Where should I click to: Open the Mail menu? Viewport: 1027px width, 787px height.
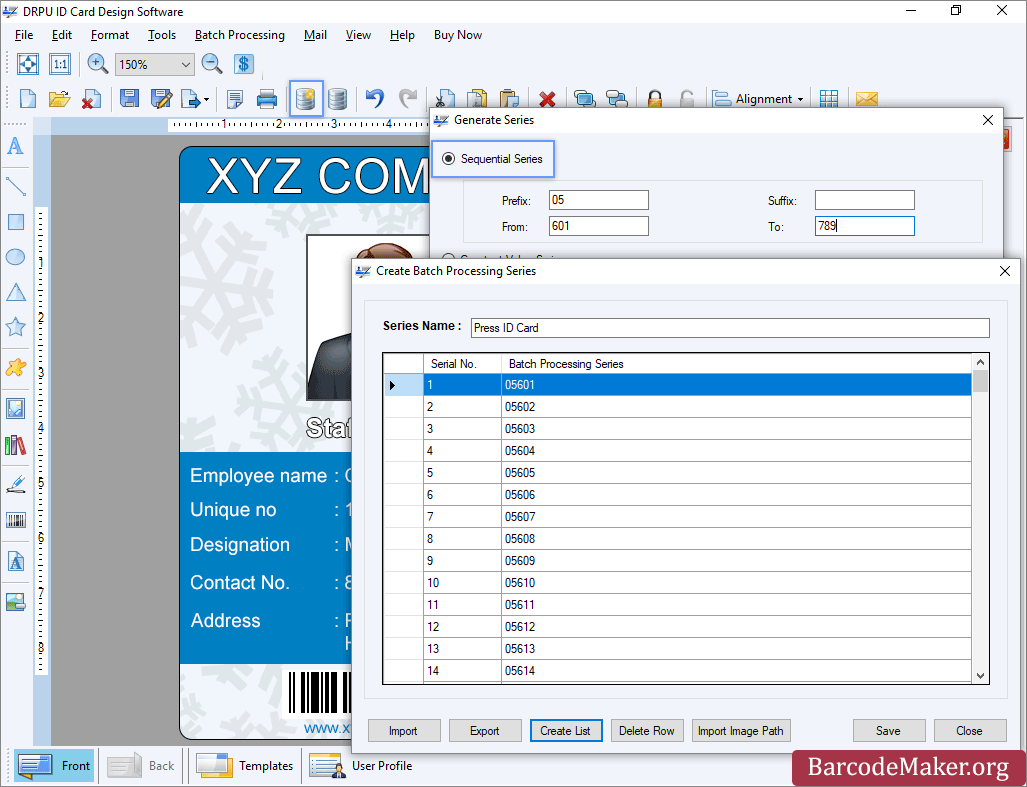(315, 35)
